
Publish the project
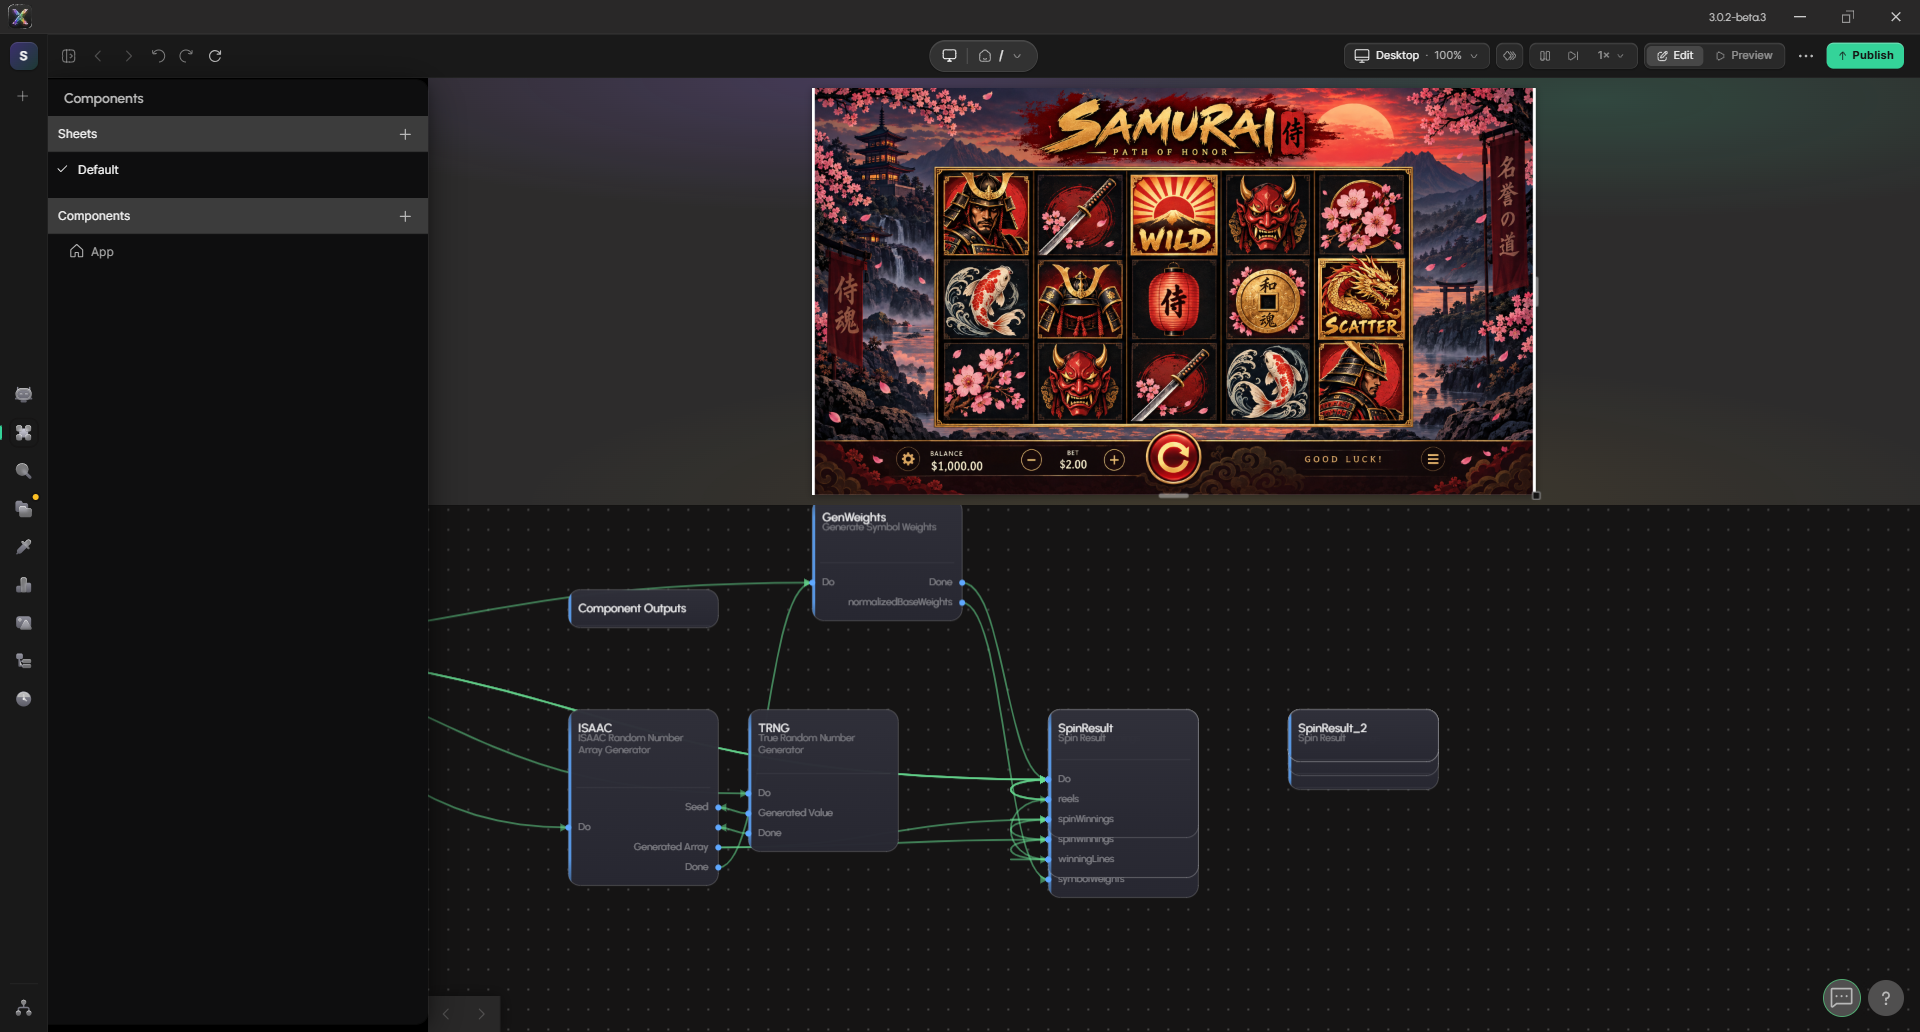[1865, 56]
